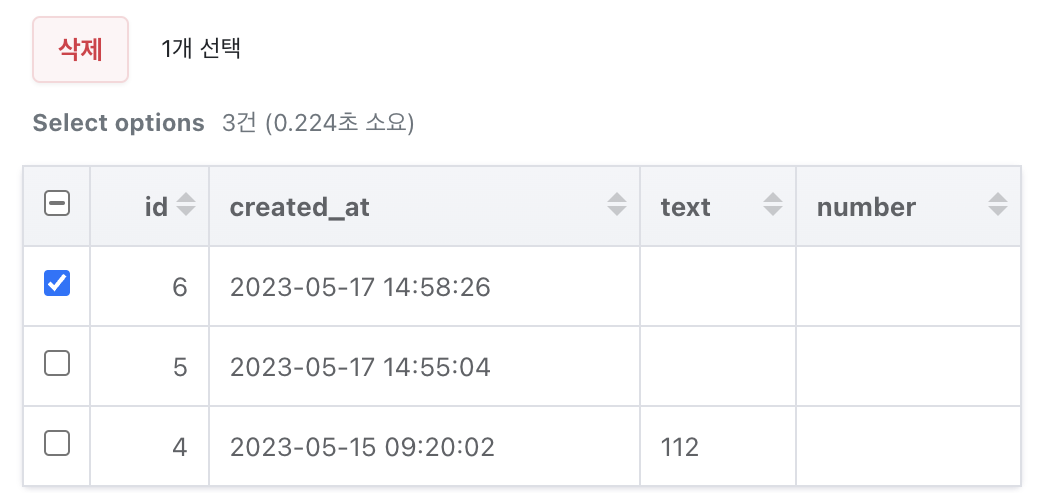
Task: Sort the text column via arrows icon
Action: [773, 204]
